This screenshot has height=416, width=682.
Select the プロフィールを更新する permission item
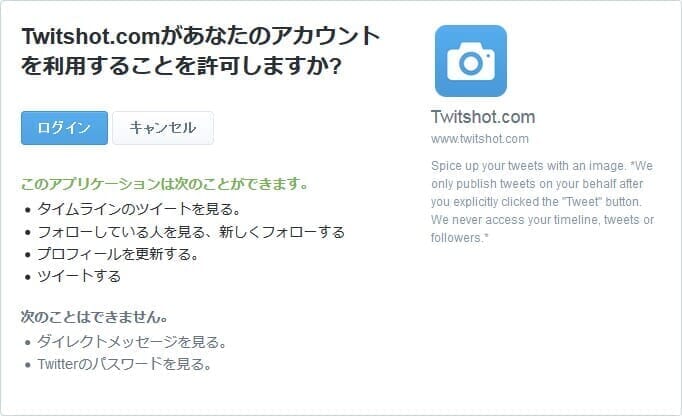click(x=117, y=254)
